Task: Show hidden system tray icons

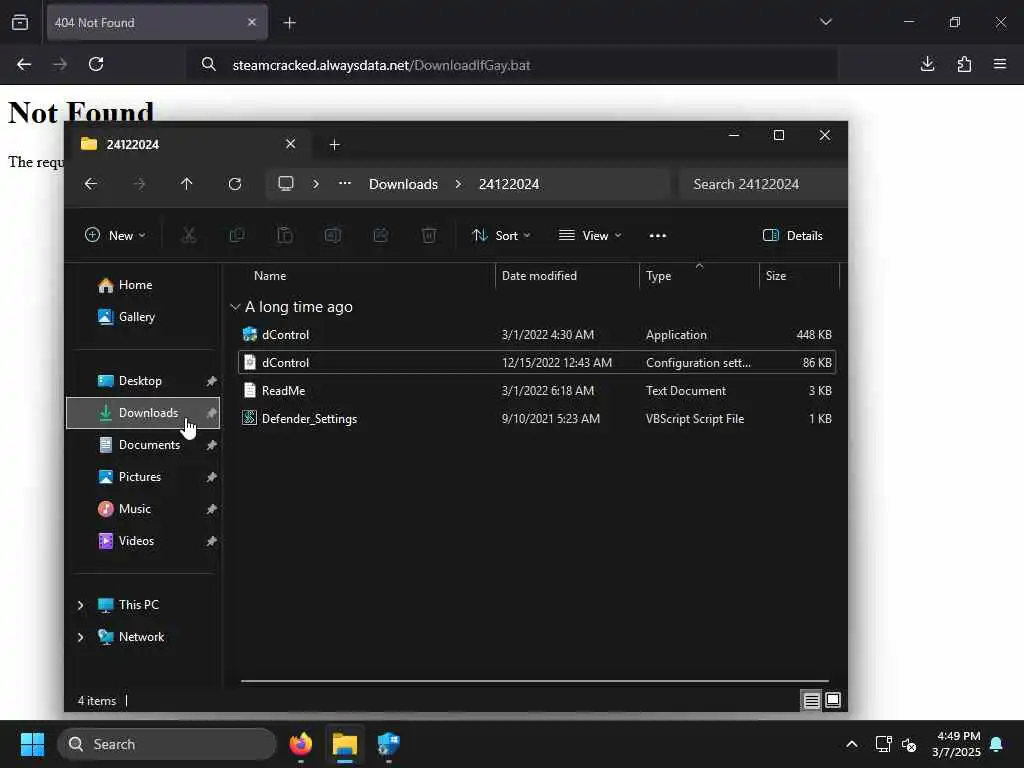Action: pos(852,744)
